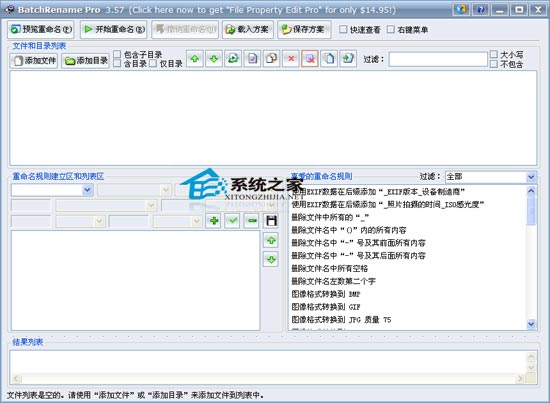
Task: Enable 含目录 include folders checkbox
Action: pos(117,63)
